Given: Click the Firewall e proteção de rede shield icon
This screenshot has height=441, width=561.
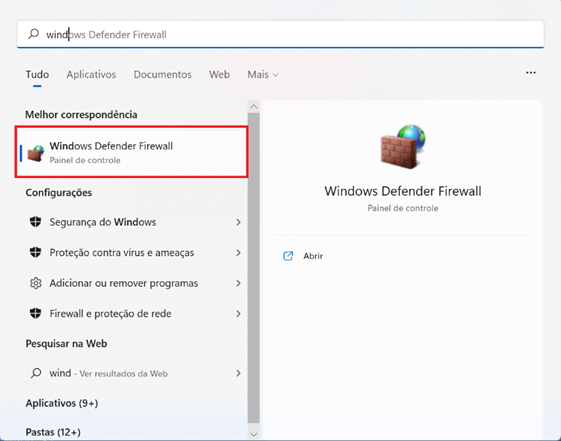Looking at the screenshot, I should 35,313.
